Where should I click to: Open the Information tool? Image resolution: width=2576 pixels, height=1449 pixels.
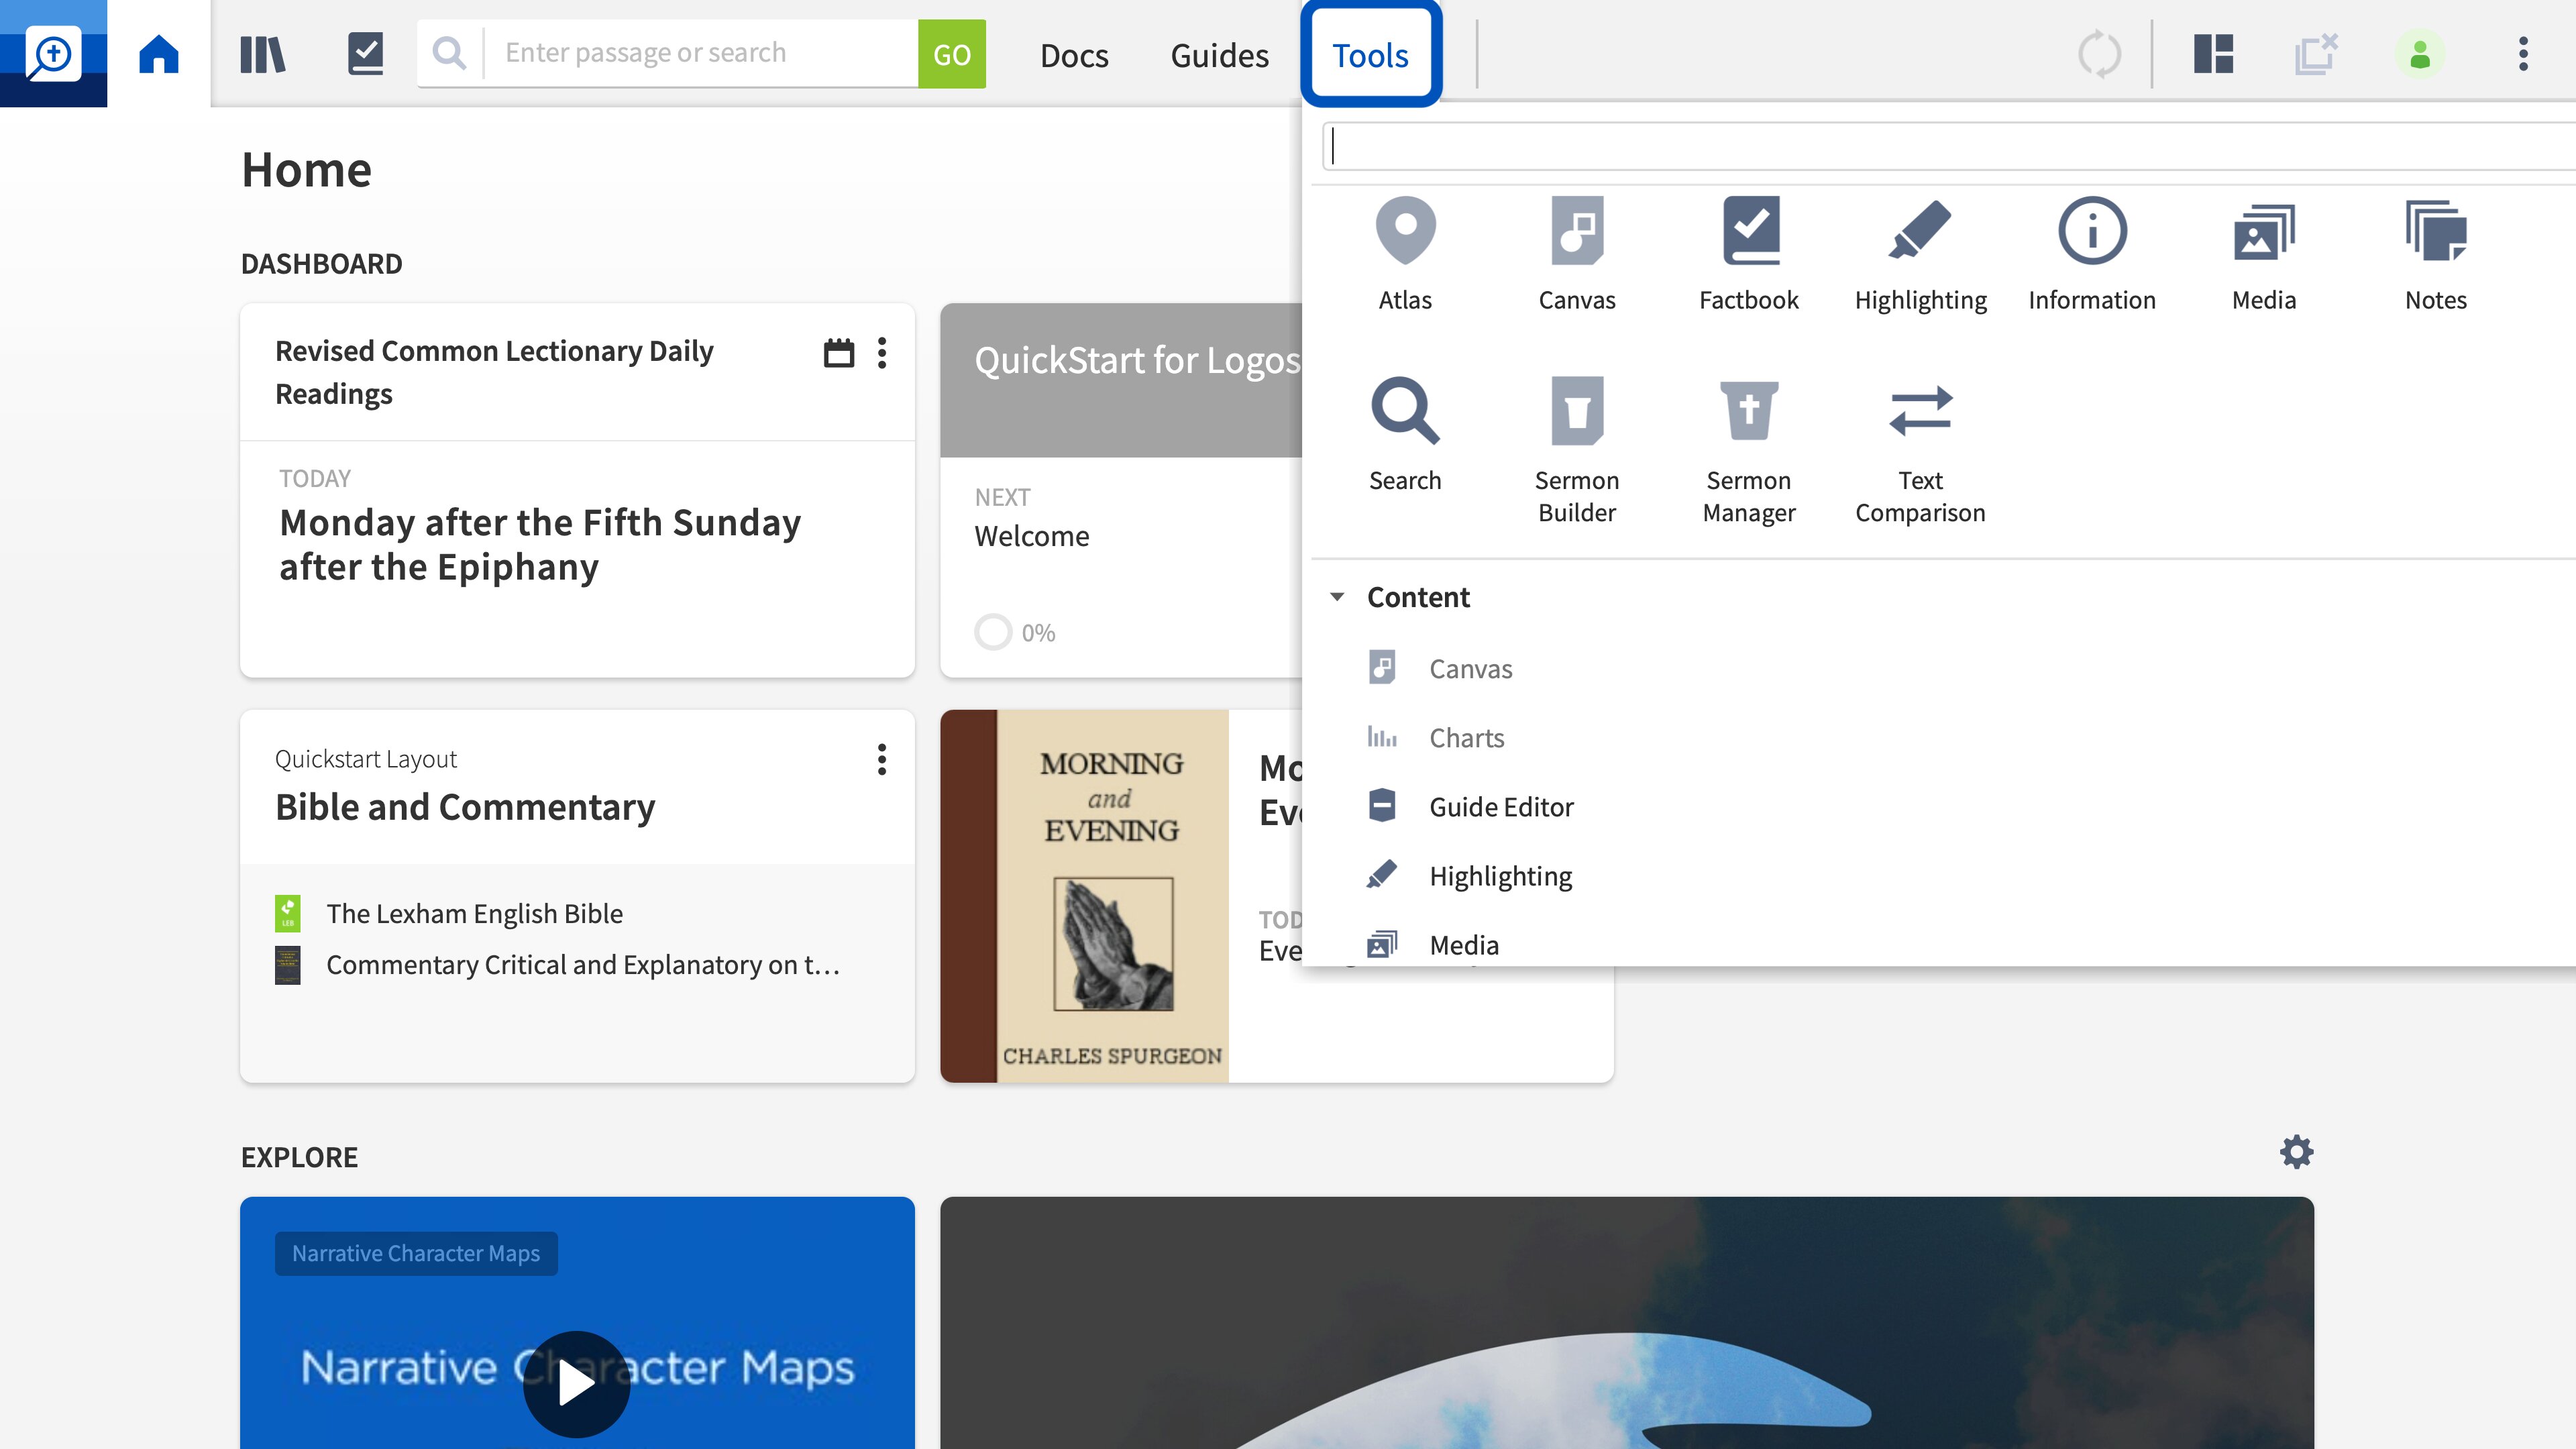pyautogui.click(x=2092, y=255)
